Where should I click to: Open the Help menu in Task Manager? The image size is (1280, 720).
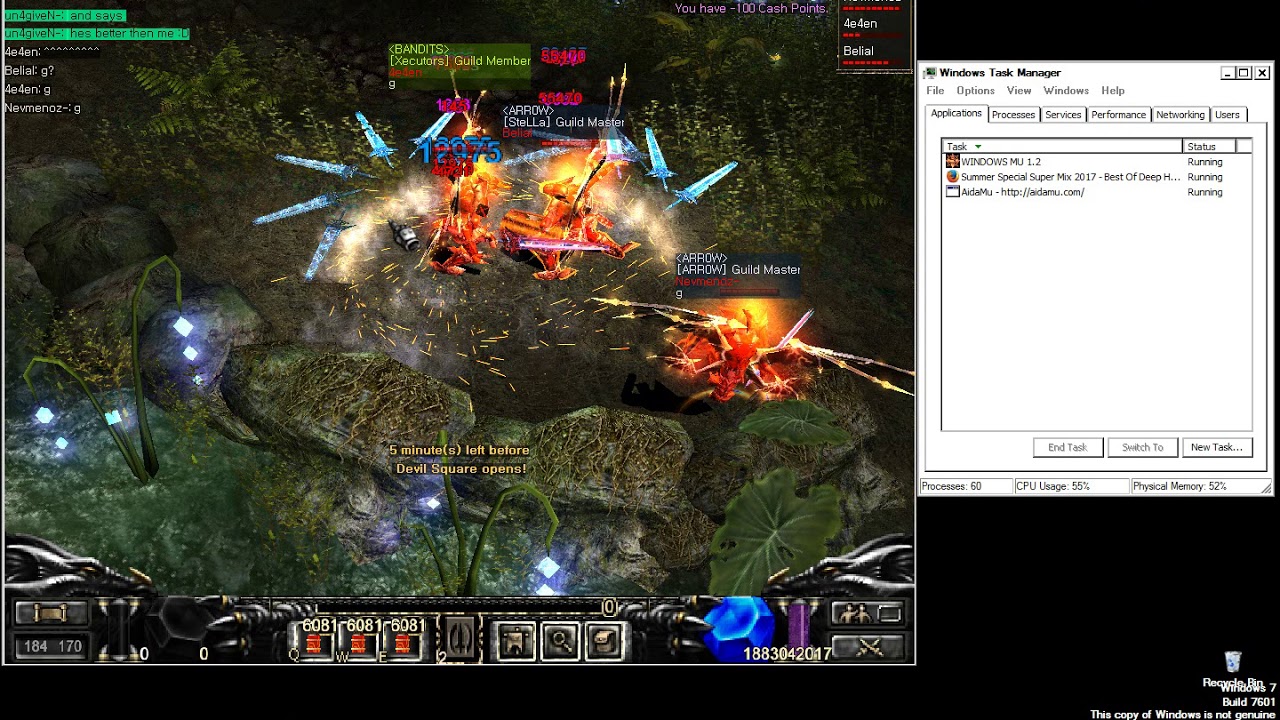pos(1113,90)
